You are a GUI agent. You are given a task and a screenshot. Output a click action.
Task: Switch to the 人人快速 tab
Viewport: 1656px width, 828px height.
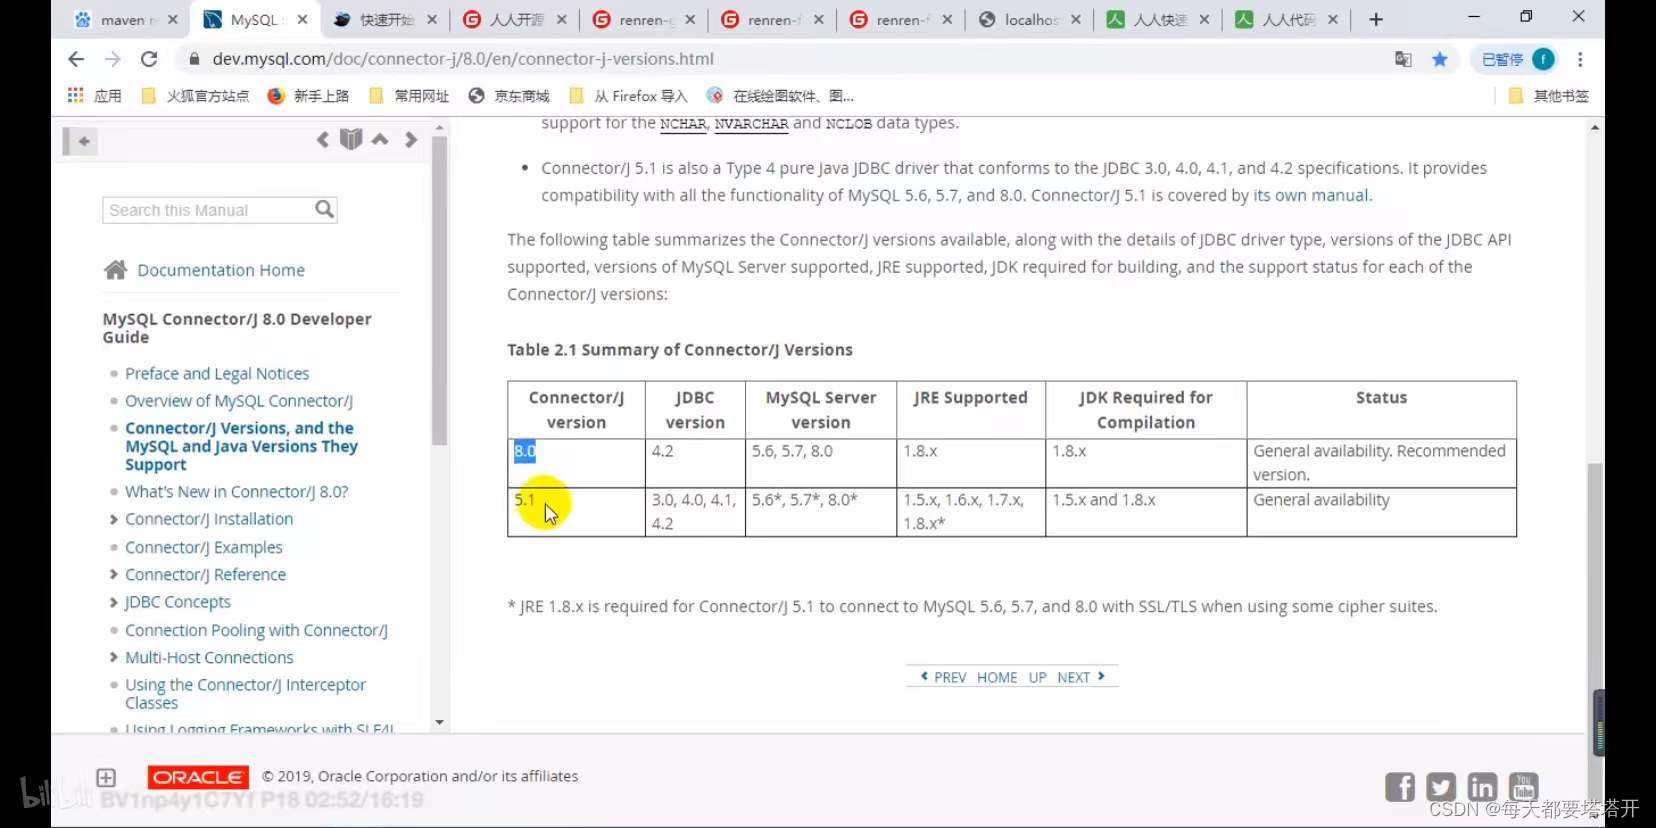click(x=1158, y=19)
